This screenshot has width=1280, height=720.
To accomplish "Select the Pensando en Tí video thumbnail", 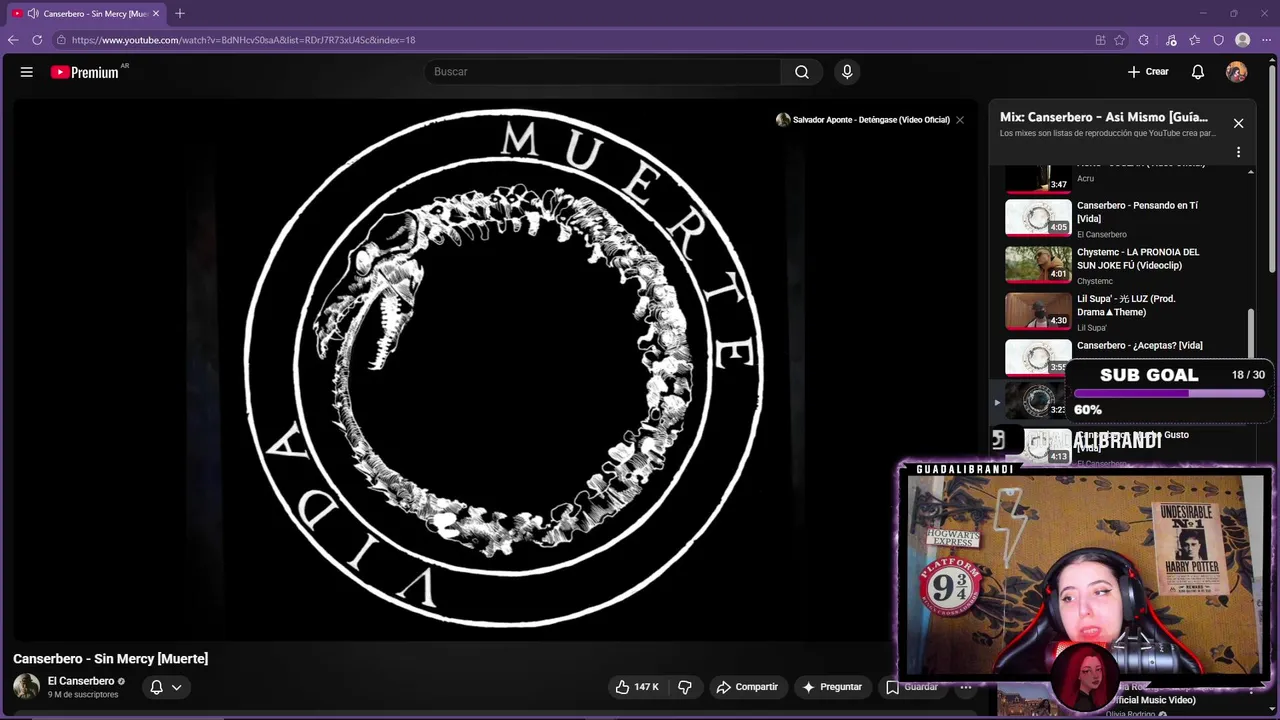I will (x=1038, y=217).
